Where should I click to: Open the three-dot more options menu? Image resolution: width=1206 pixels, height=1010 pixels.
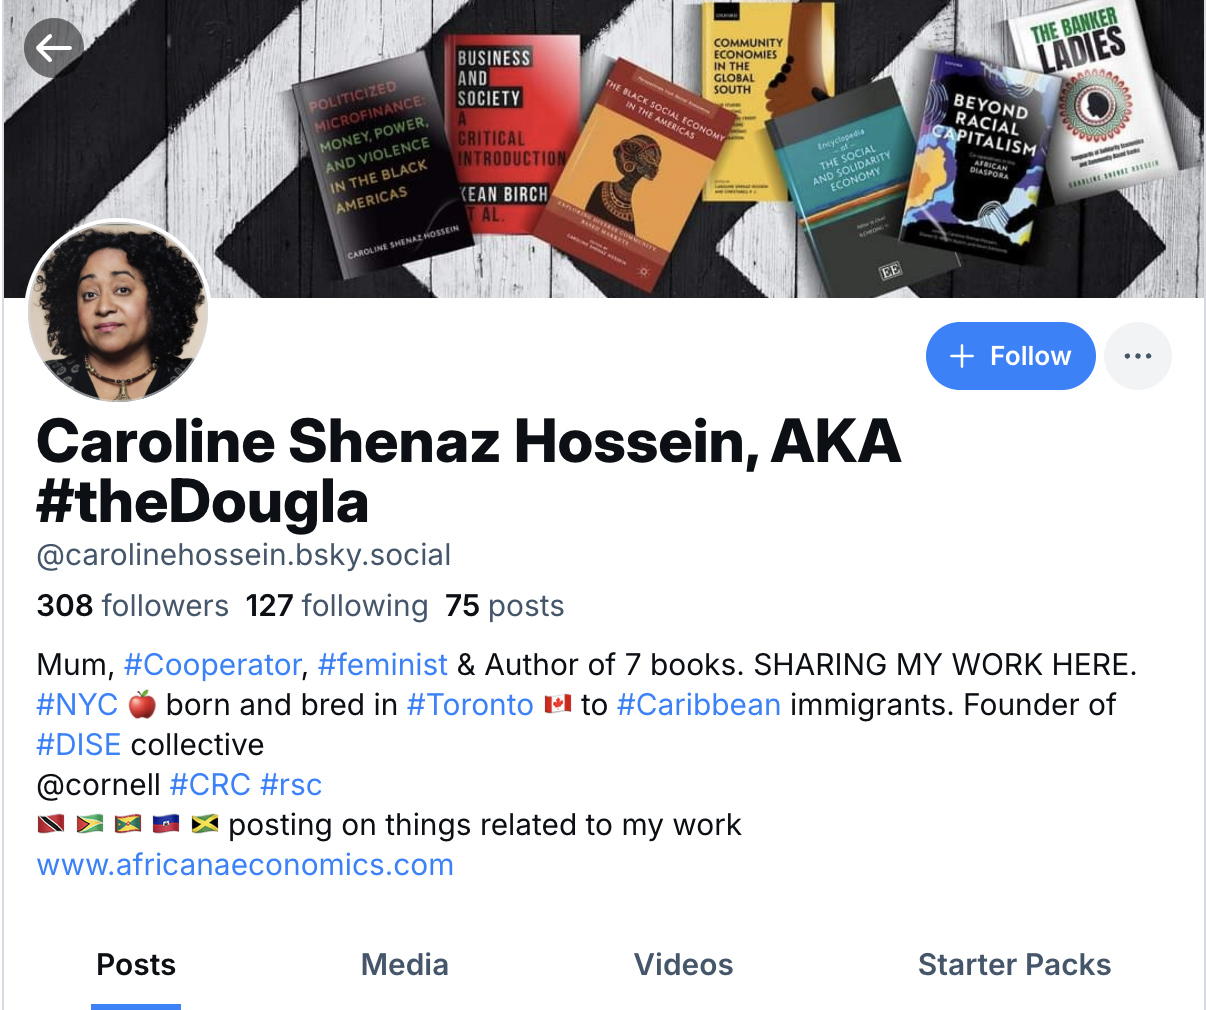pos(1138,356)
